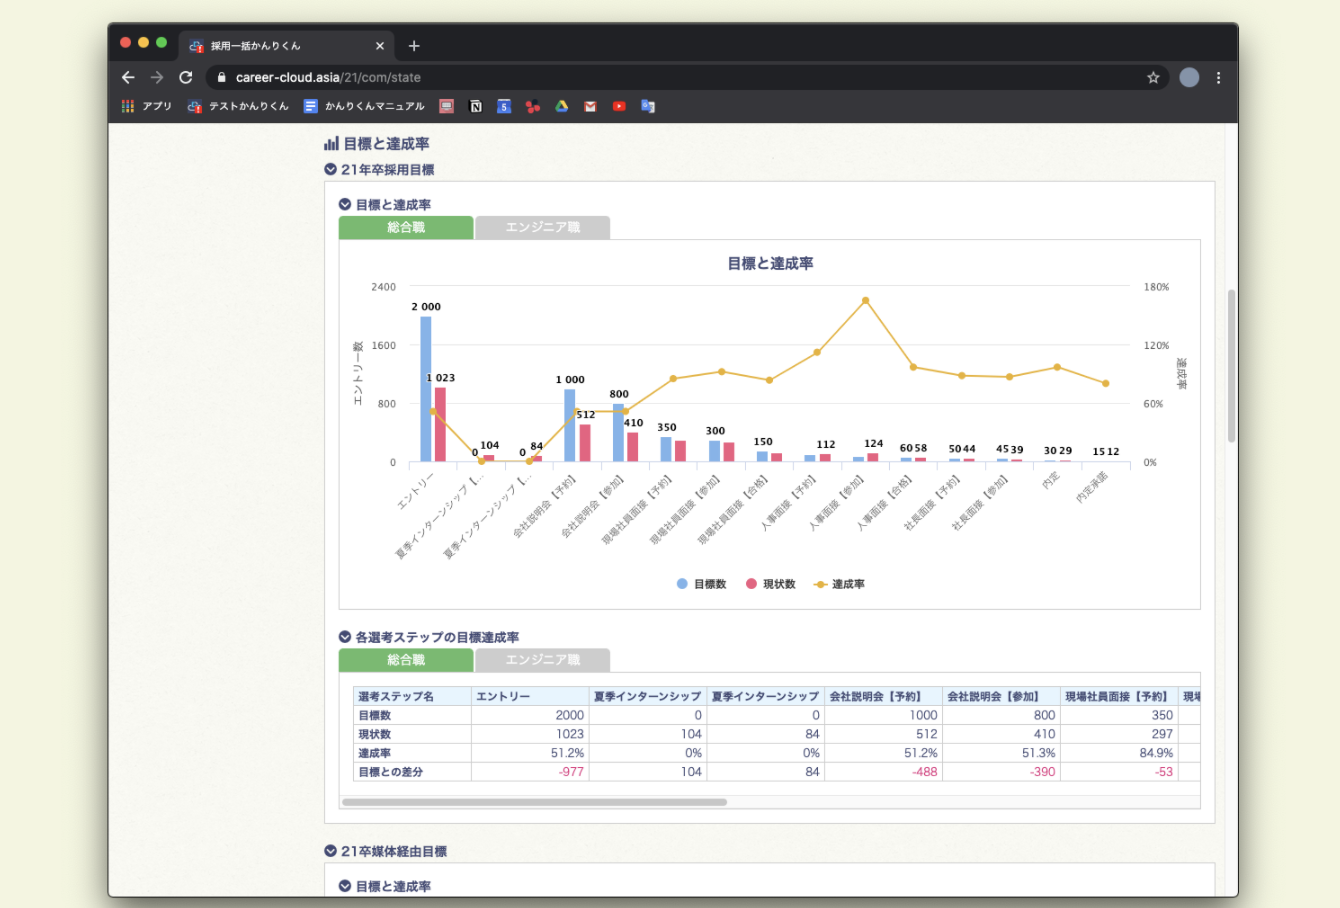
Task: Reload the career-cloud.asia page
Action: (186, 77)
